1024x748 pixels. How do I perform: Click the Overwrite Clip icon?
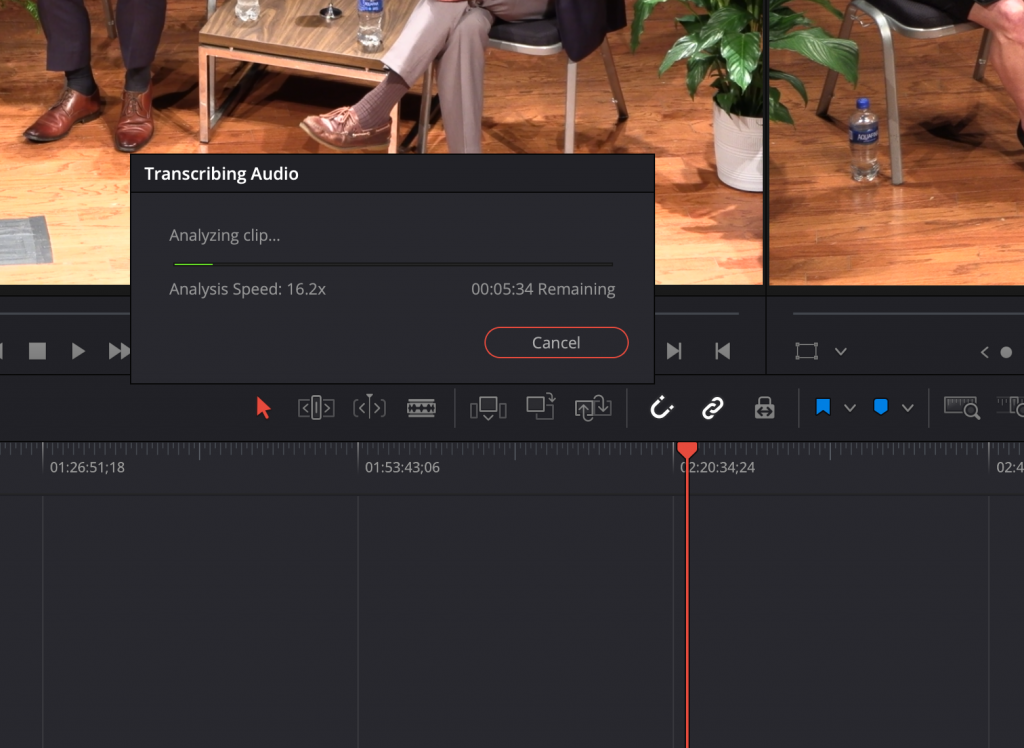coord(541,406)
